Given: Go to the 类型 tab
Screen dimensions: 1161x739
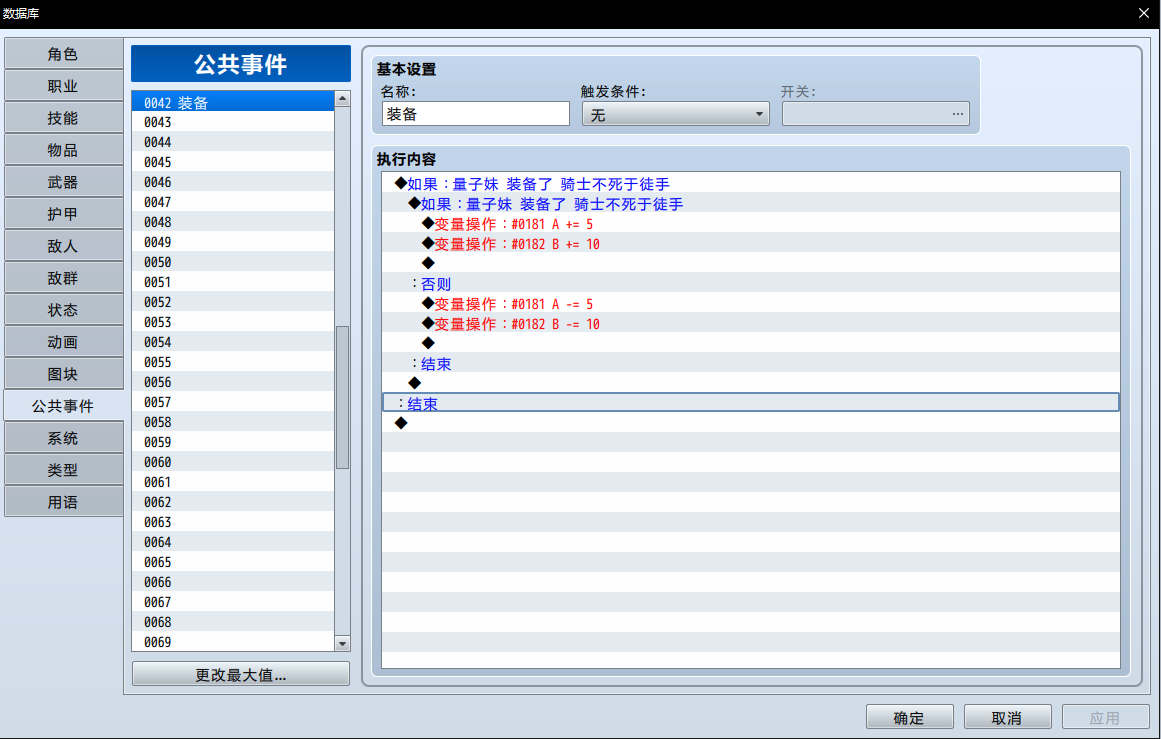Looking at the screenshot, I should (x=63, y=470).
